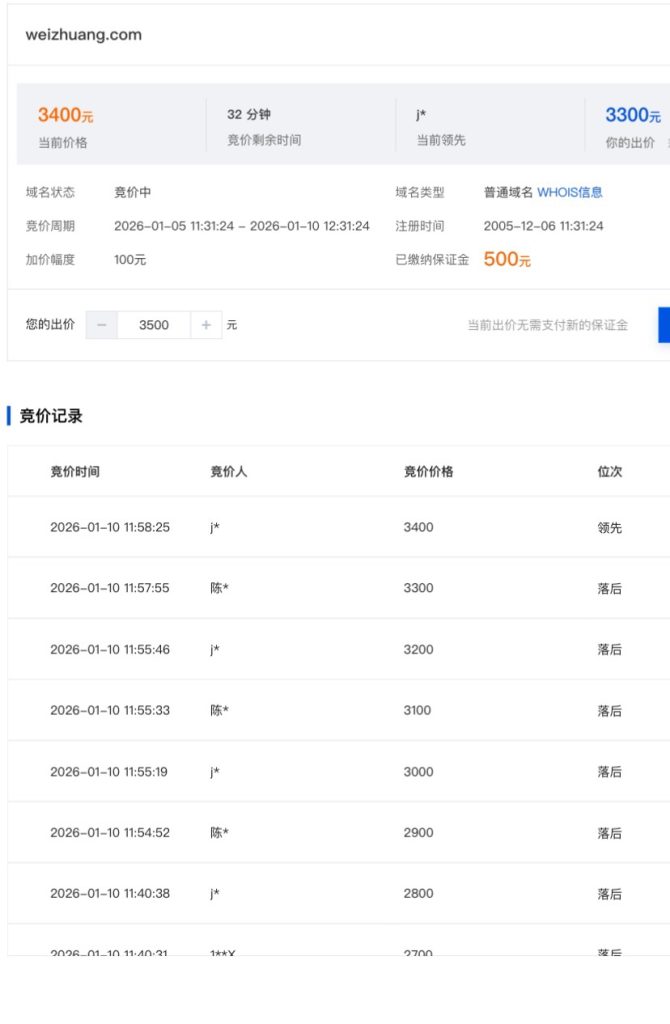
Task: Click the weizhuang.com domain title
Action: coord(84,35)
